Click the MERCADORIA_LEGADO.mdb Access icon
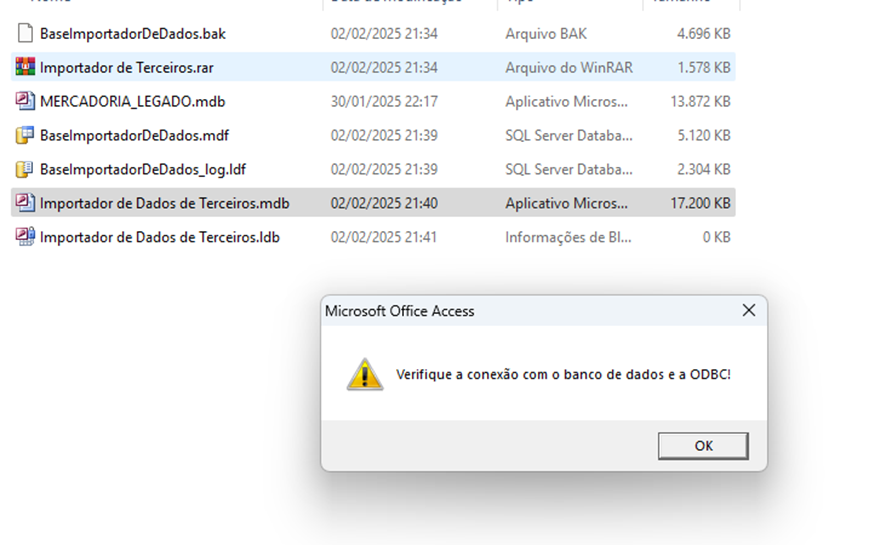 coord(25,101)
